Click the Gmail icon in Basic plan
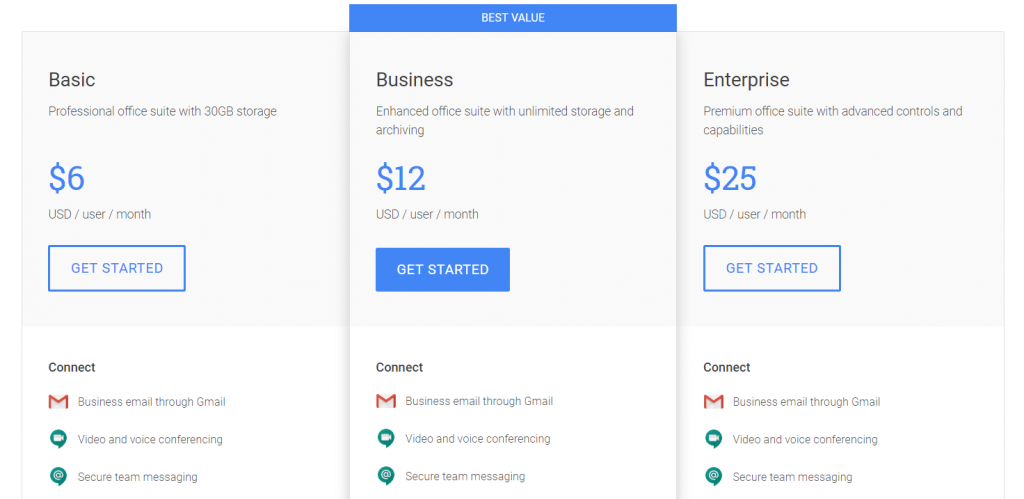 coord(58,402)
